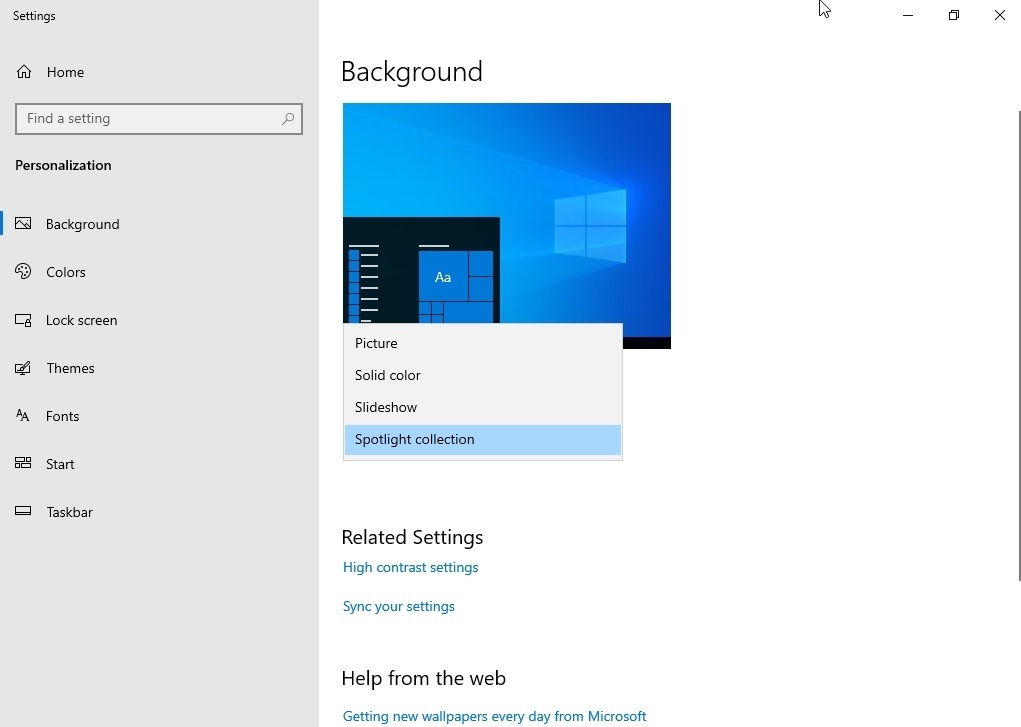Viewport: 1021px width, 727px height.
Task: Restore the Settings window size
Action: click(954, 15)
